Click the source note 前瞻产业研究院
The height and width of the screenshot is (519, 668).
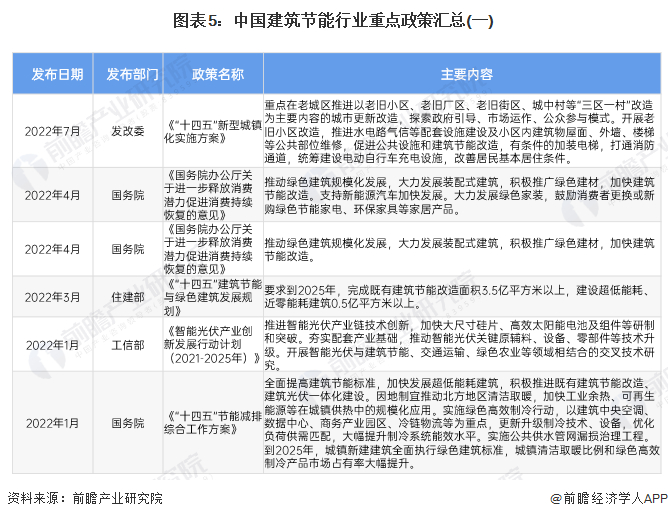point(118,498)
